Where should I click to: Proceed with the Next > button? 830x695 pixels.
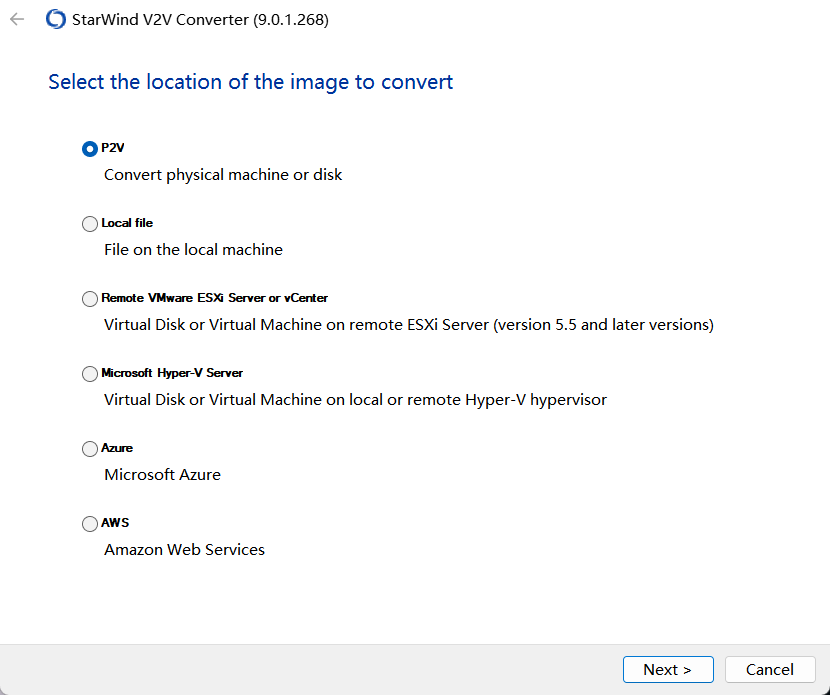pos(668,670)
